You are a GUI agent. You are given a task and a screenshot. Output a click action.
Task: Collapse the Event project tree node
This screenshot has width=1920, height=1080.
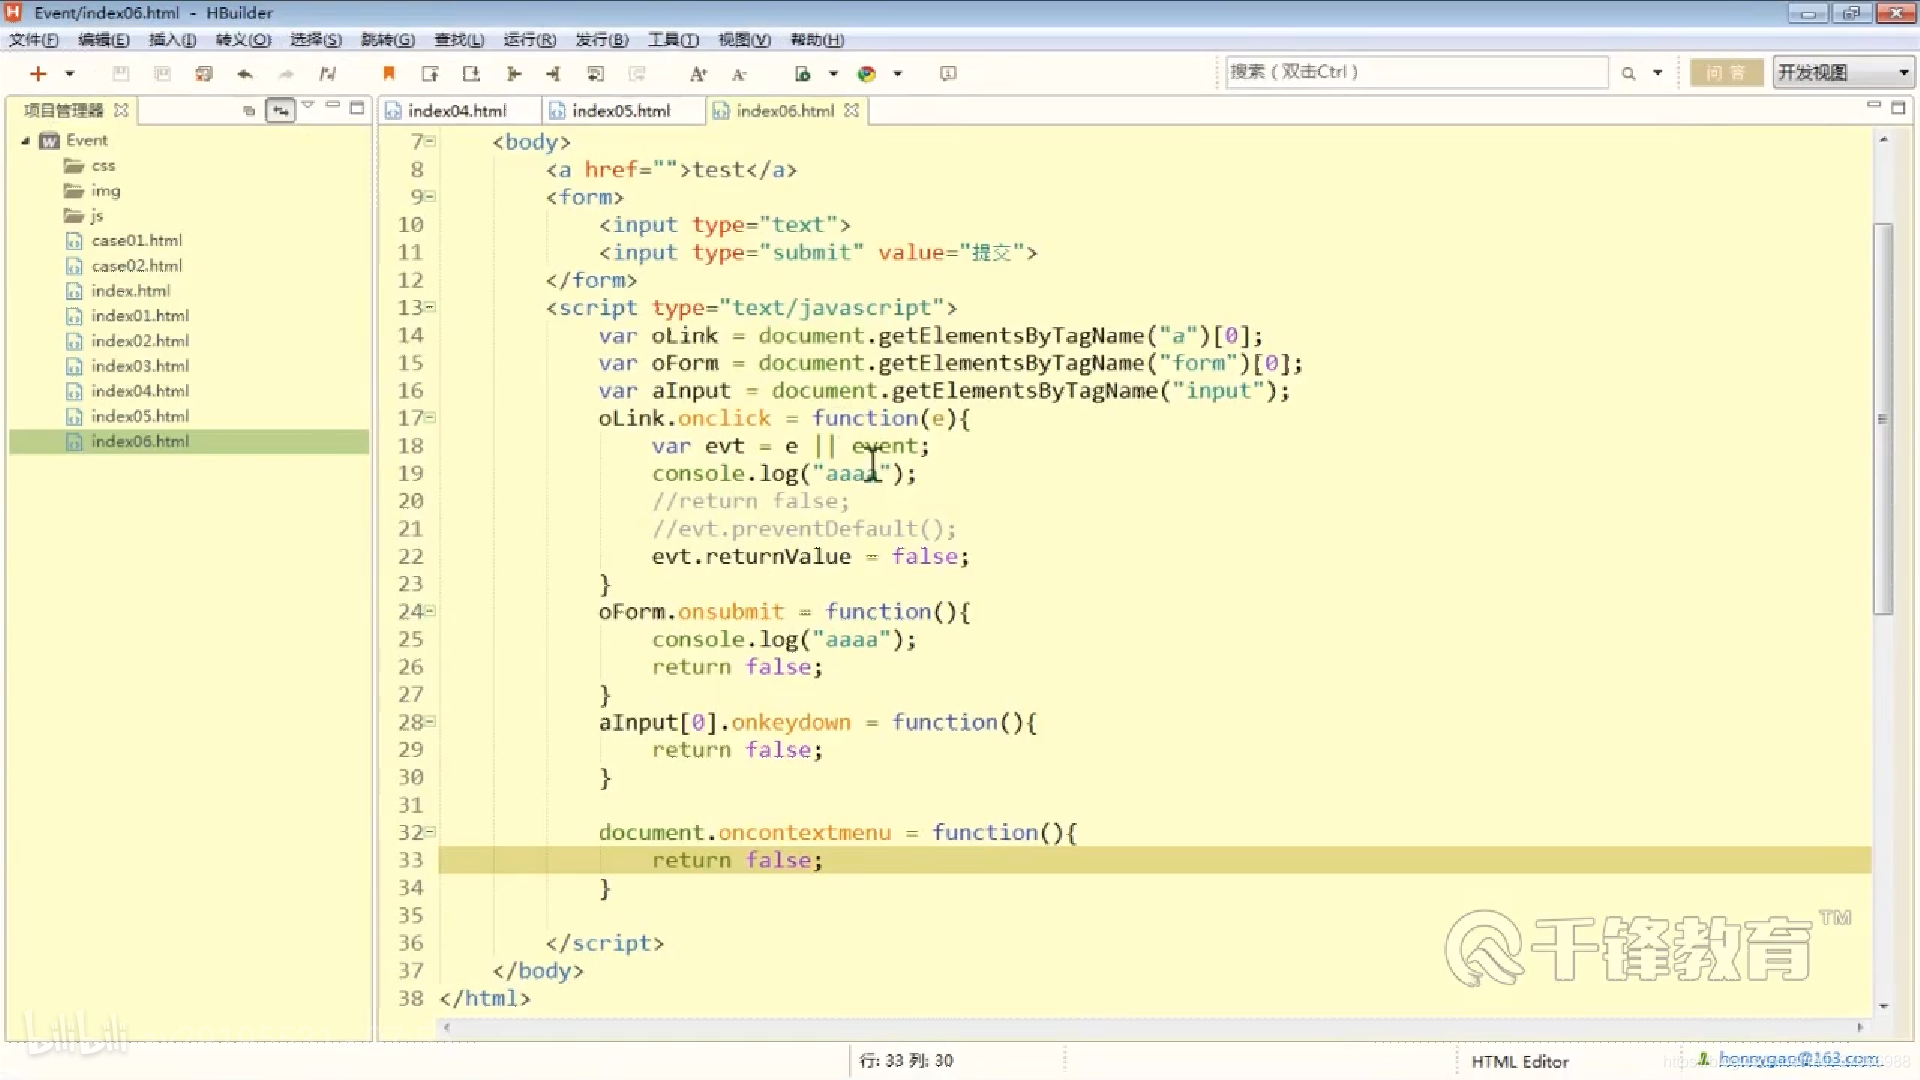tap(26, 141)
